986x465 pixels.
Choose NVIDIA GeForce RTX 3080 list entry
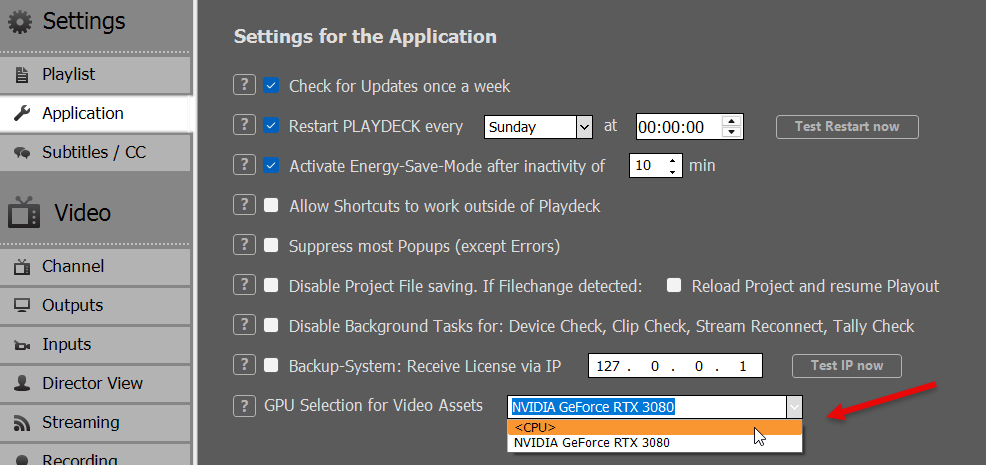tap(654, 442)
